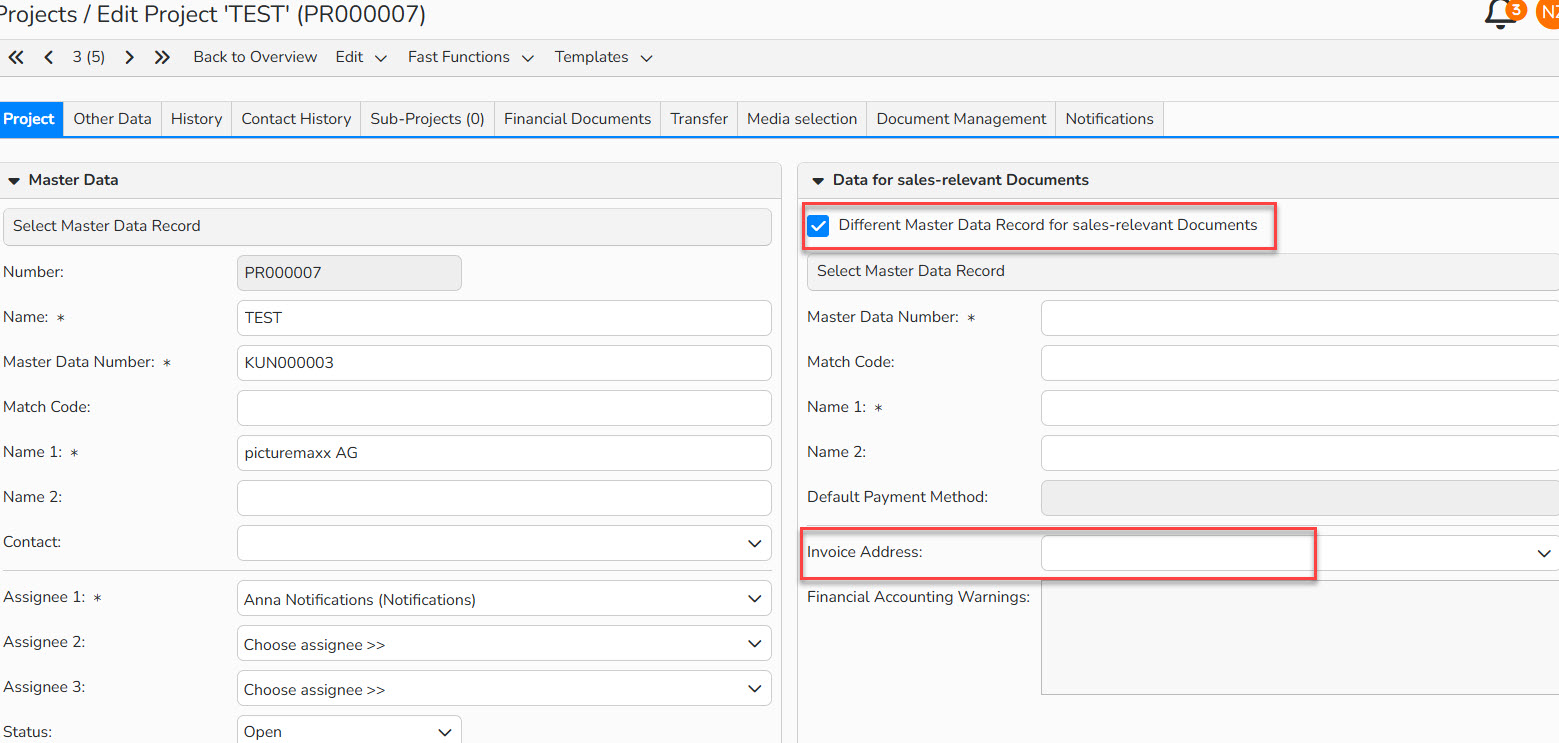Select the Project tab
1559x743 pixels.
(x=29, y=119)
